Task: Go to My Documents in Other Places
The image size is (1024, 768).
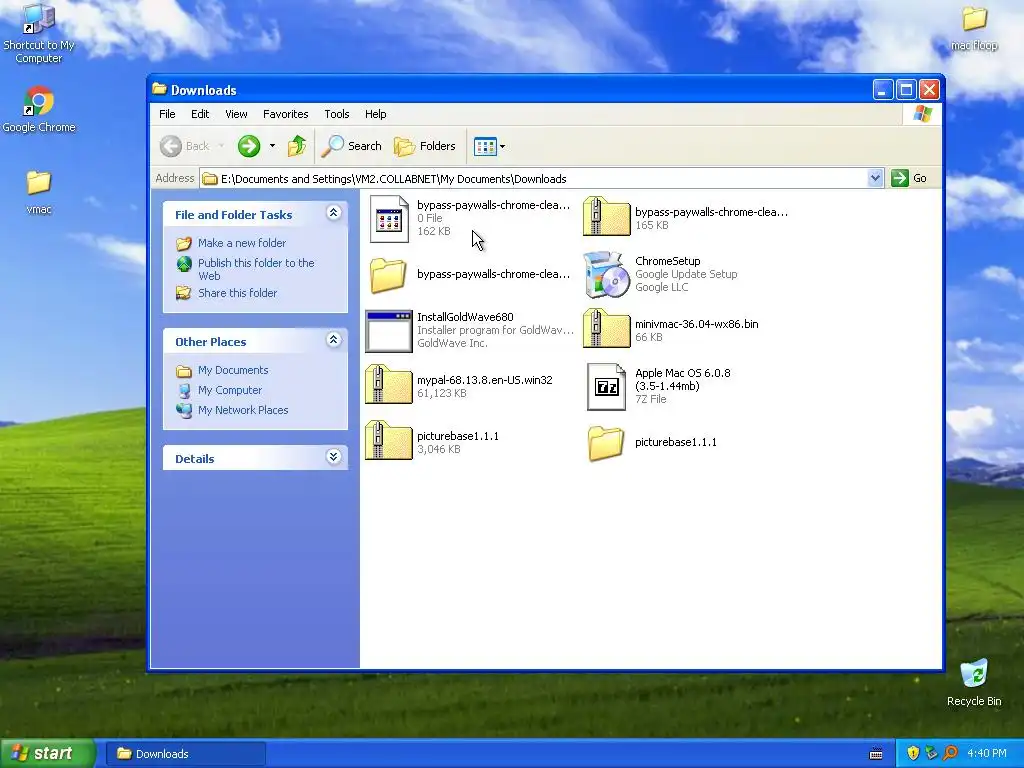Action: click(x=233, y=370)
